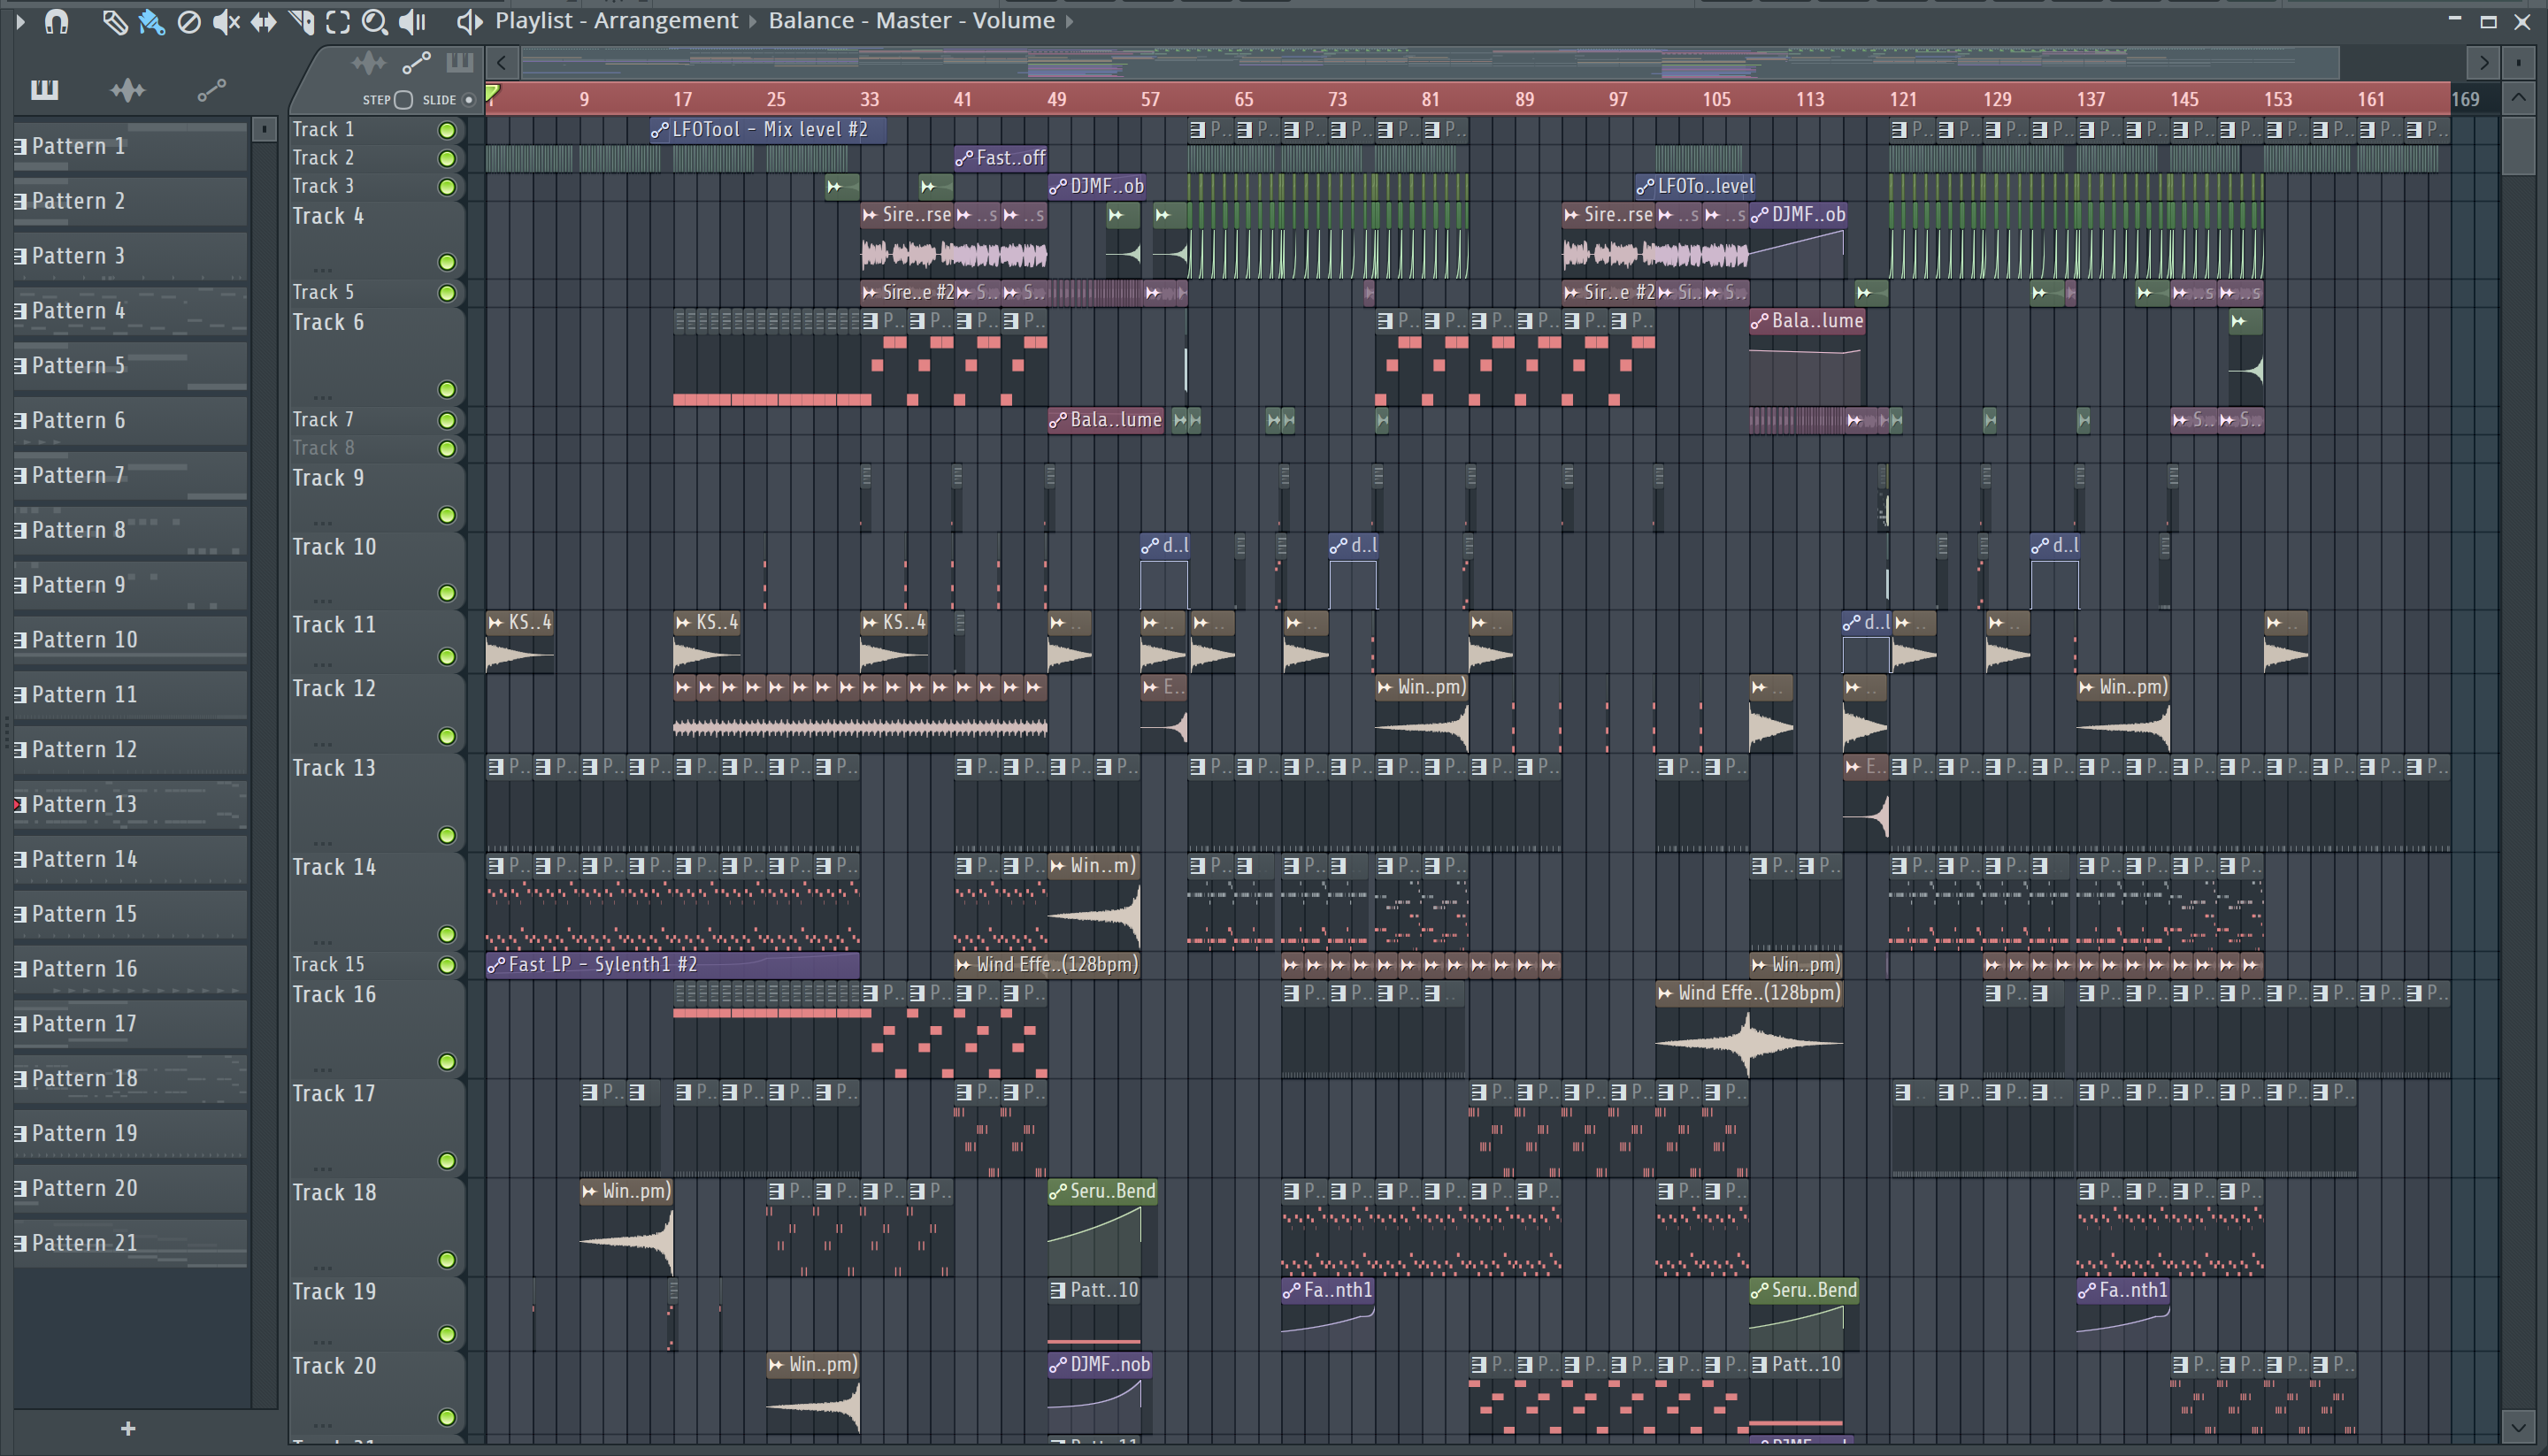
Task: Toggle the snap magnet icon
Action: coord(57,21)
